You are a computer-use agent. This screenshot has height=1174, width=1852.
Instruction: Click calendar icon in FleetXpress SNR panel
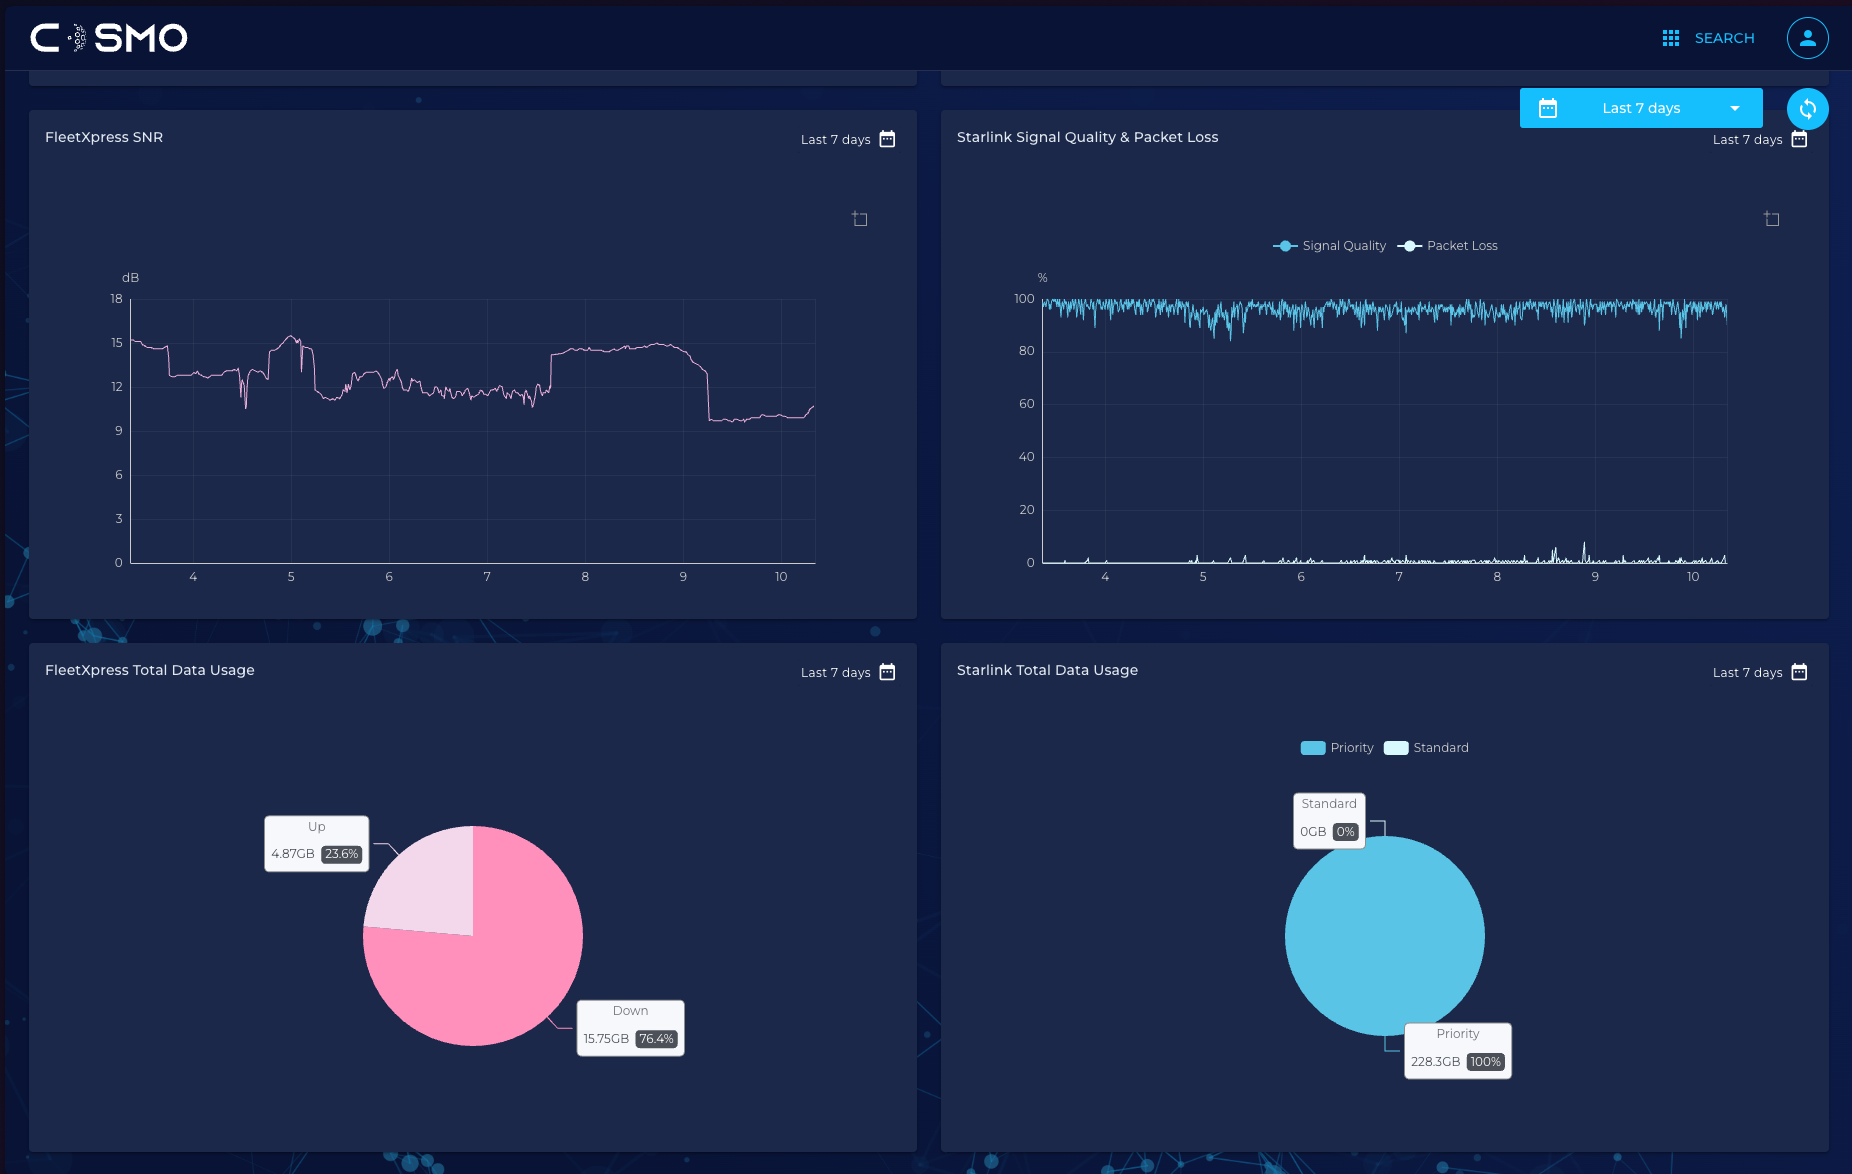[887, 139]
